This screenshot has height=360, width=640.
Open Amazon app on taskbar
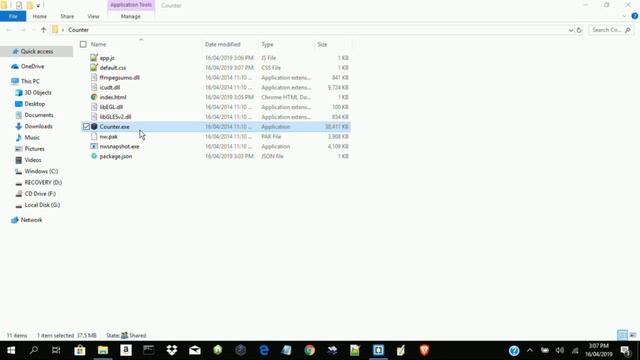(x=126, y=350)
